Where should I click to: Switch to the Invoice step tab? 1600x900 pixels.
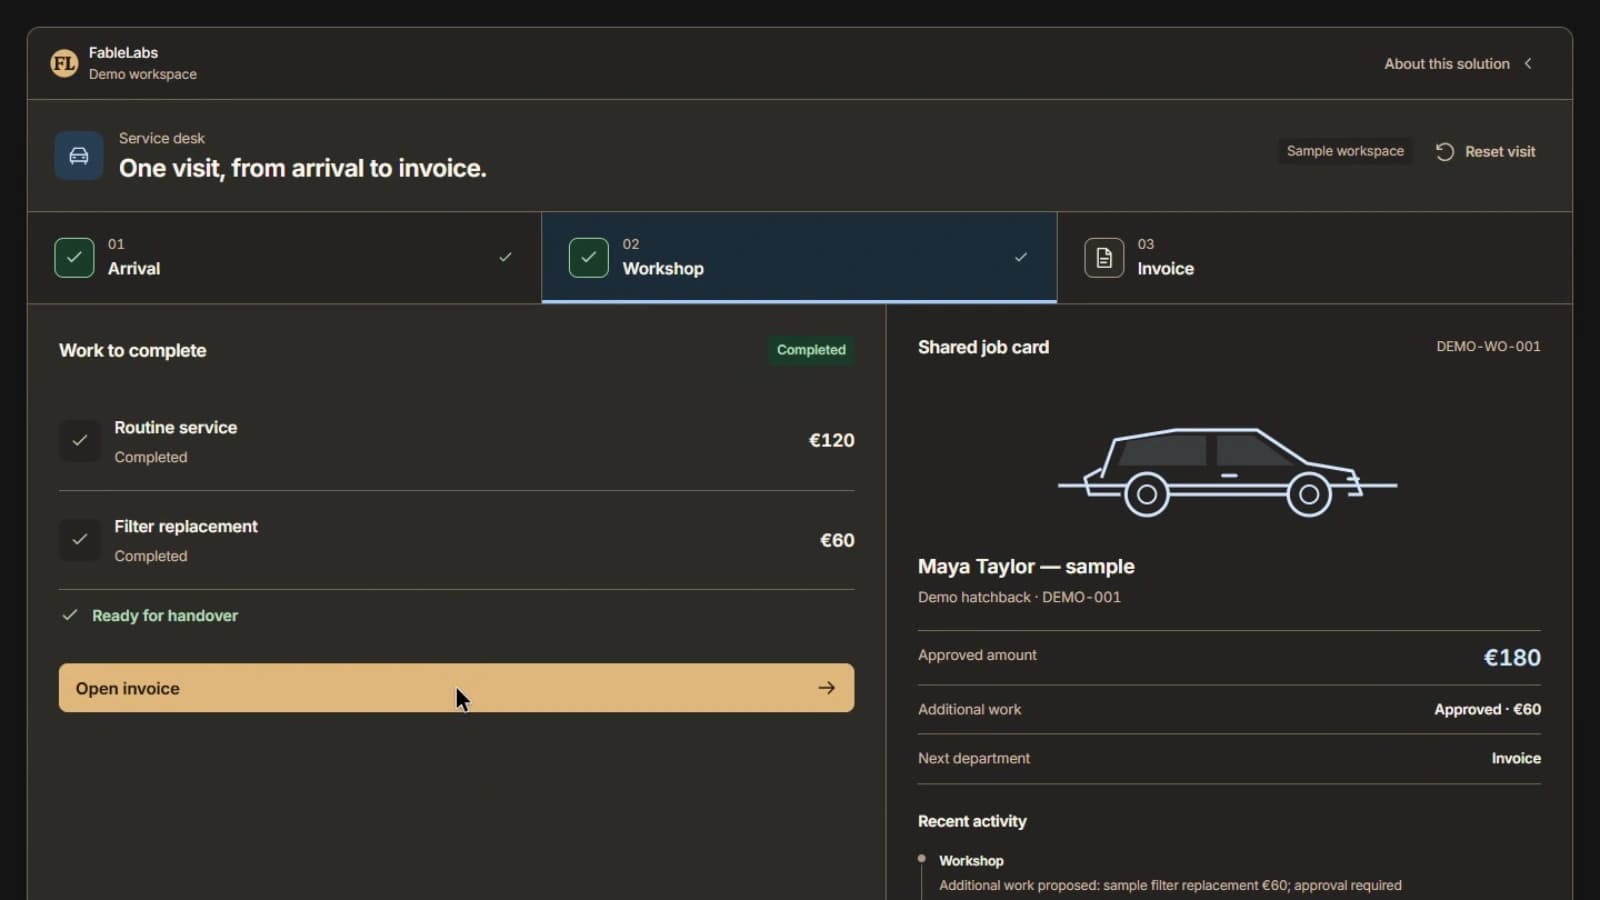1314,257
